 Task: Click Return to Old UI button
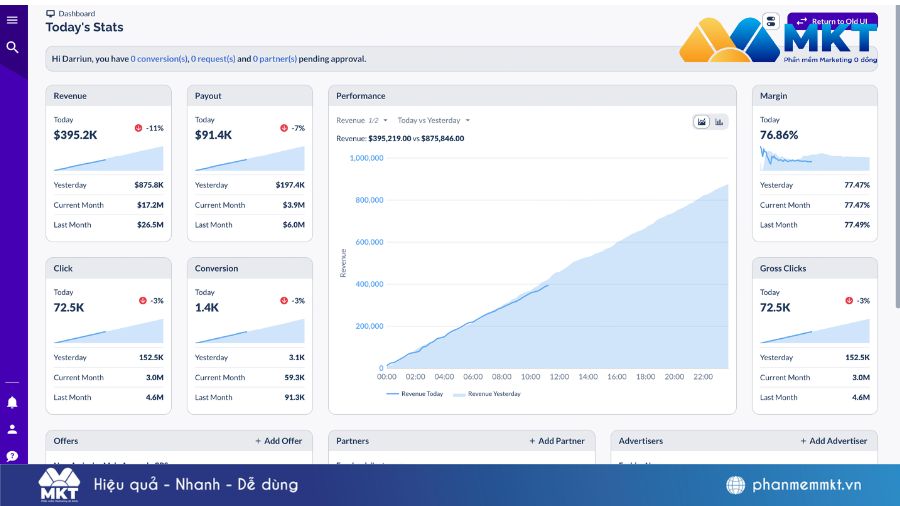pos(832,21)
